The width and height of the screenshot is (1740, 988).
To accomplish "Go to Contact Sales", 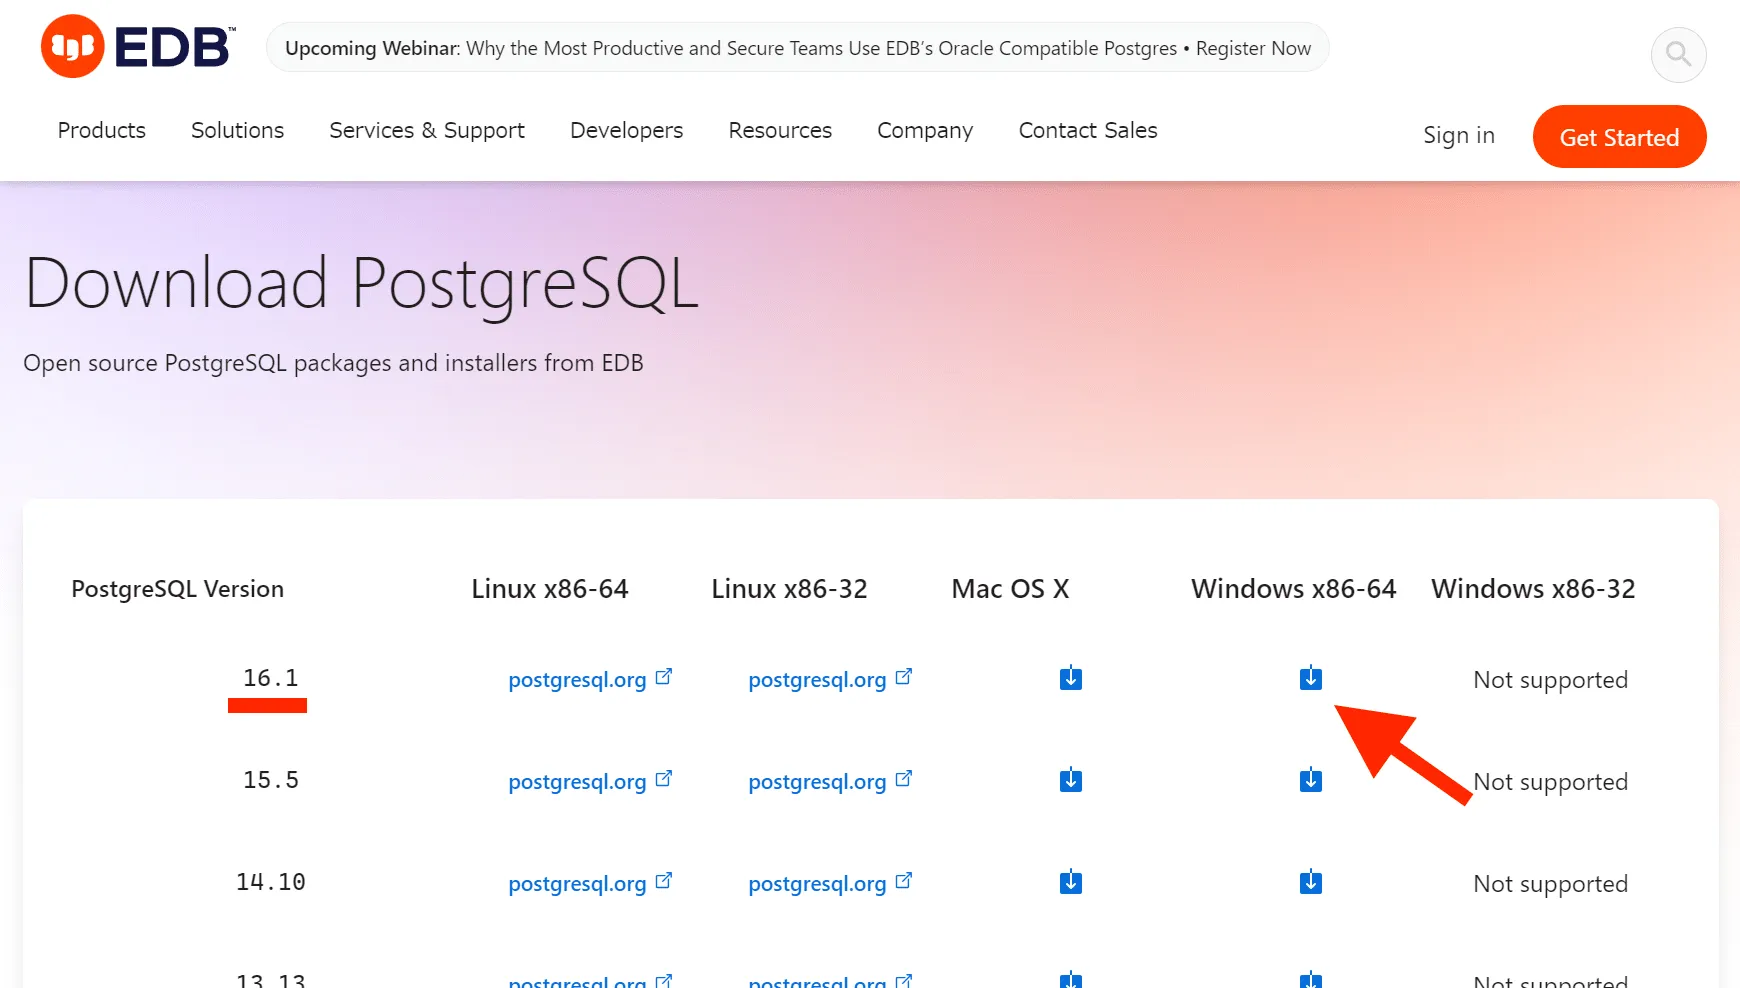I will 1088,130.
